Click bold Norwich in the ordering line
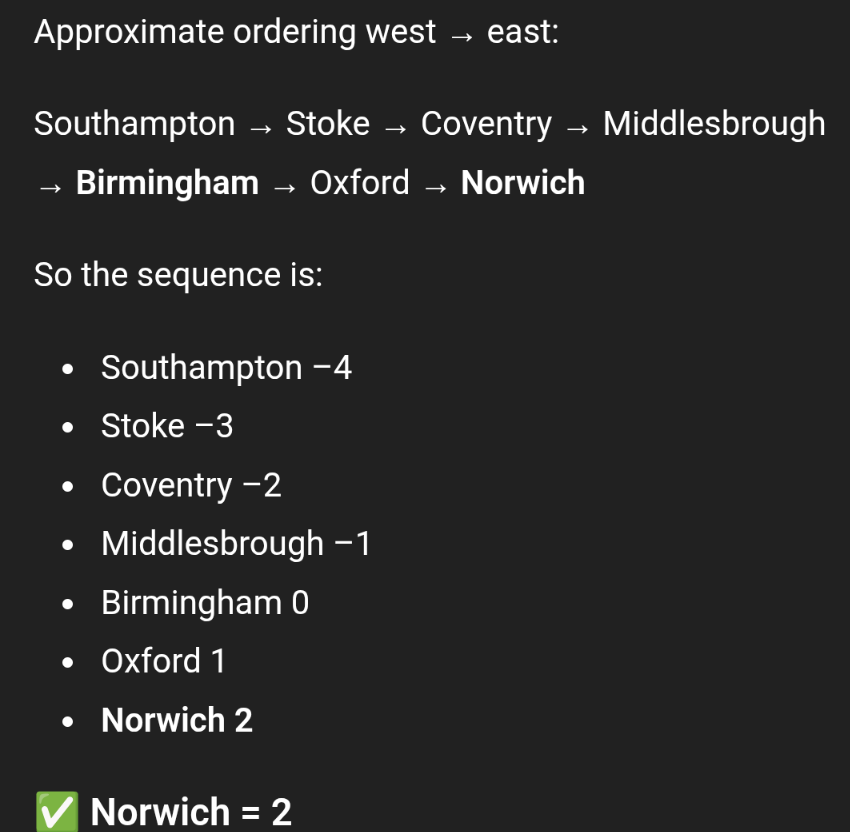The height and width of the screenshot is (832, 850). click(523, 183)
